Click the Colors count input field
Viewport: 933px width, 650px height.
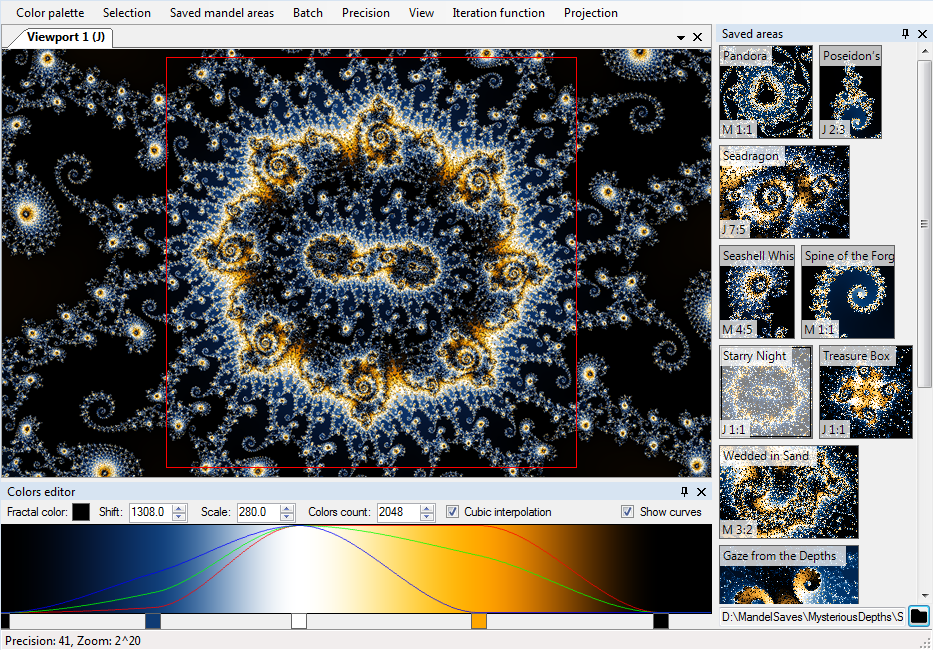[397, 512]
